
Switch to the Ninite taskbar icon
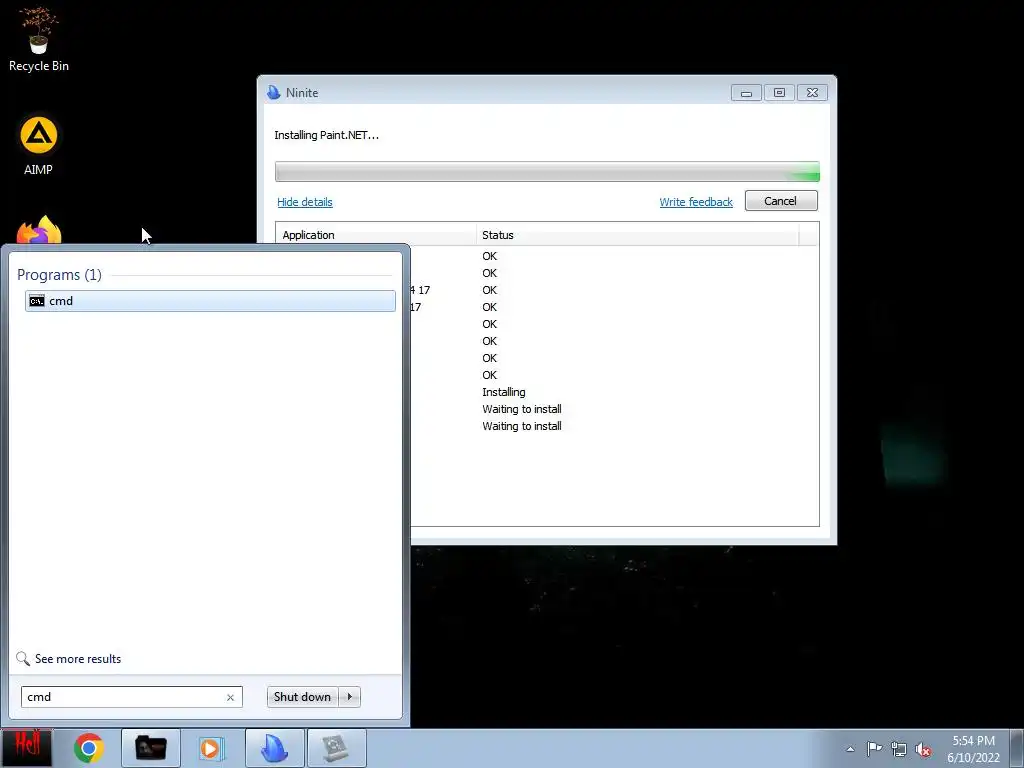274,748
